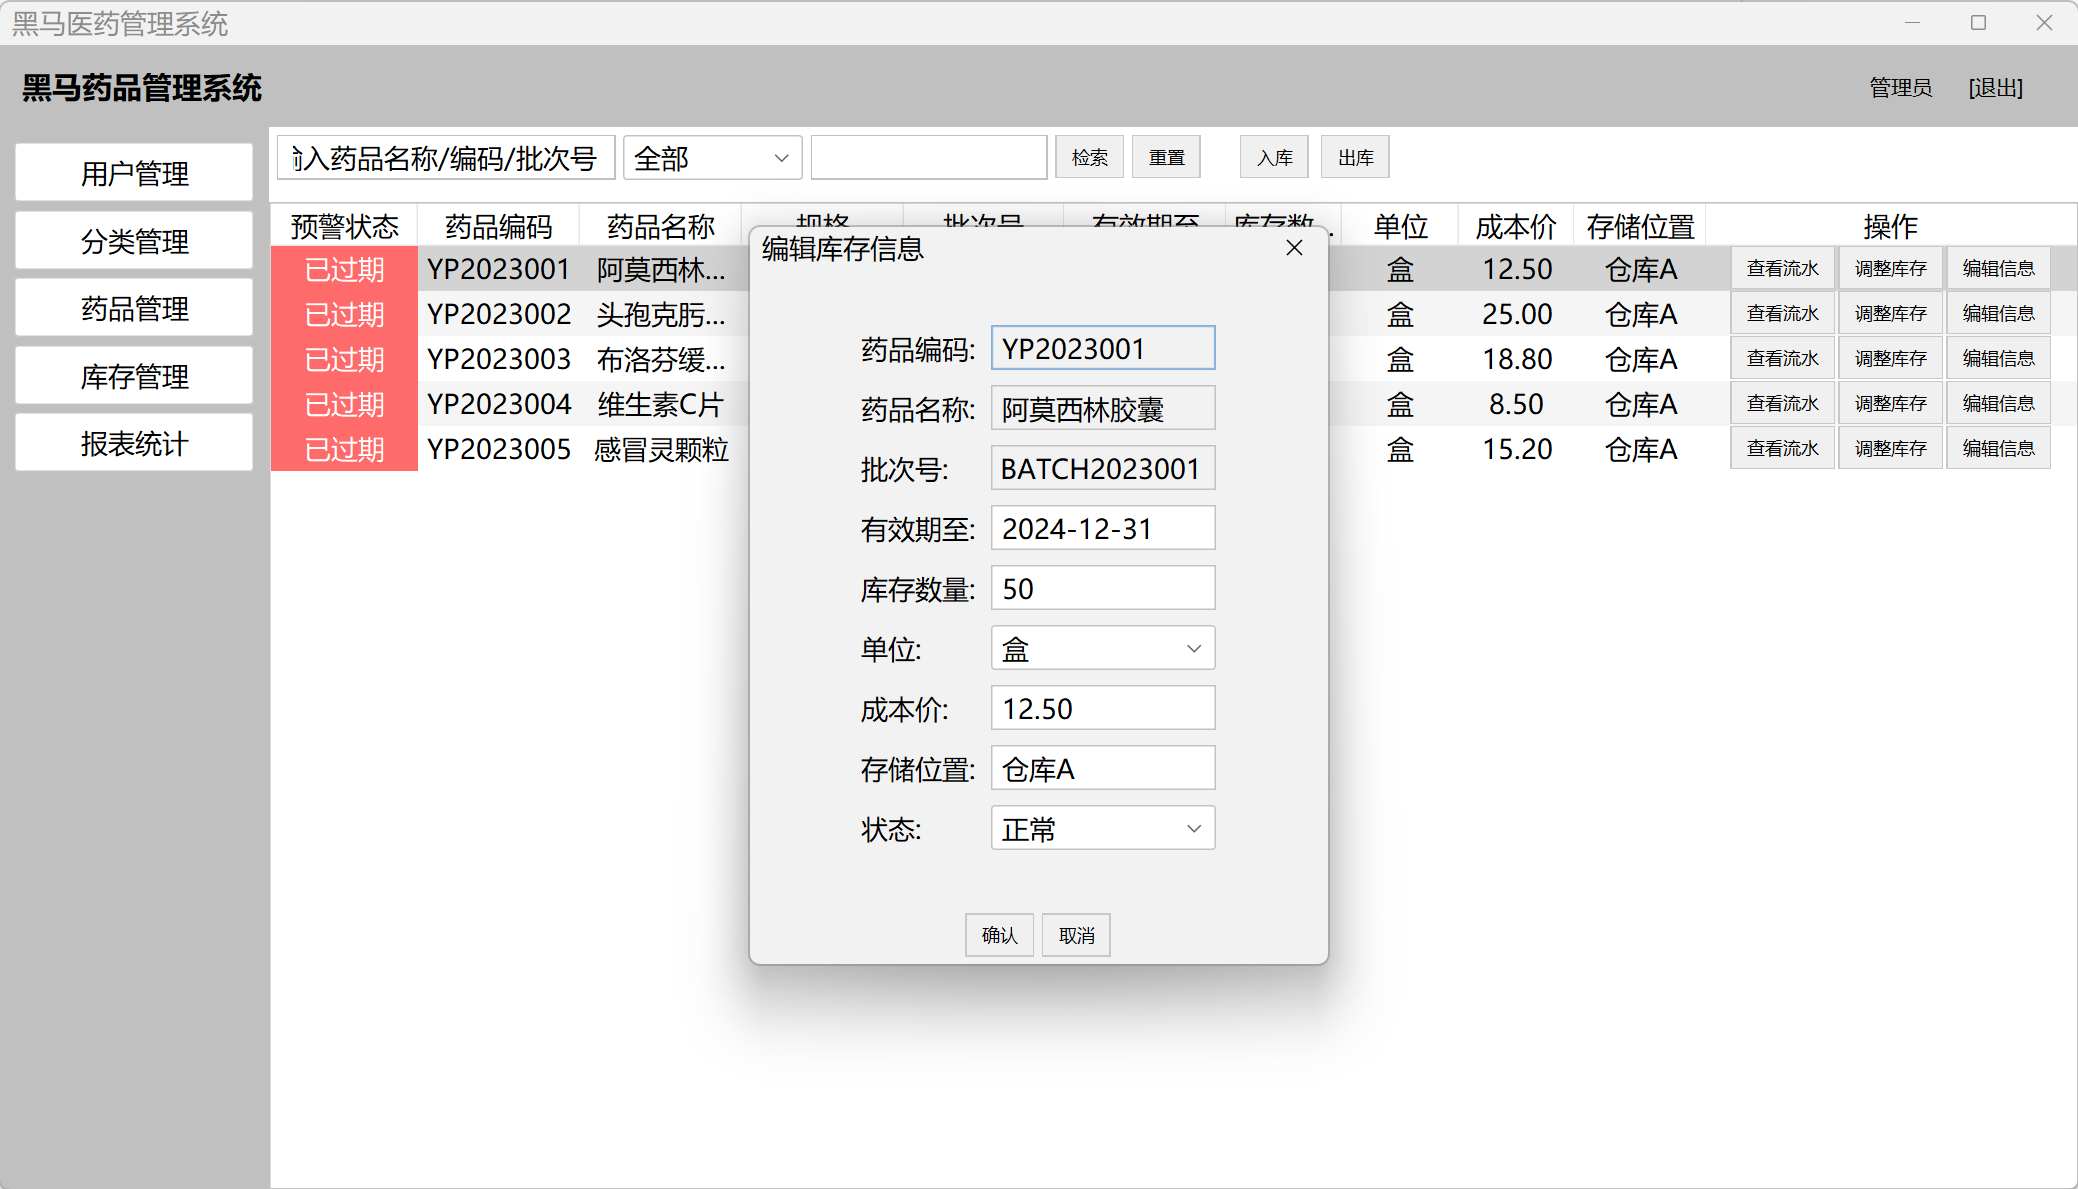Focus the 有效期至 date field
This screenshot has height=1189, width=2078.
(1102, 529)
